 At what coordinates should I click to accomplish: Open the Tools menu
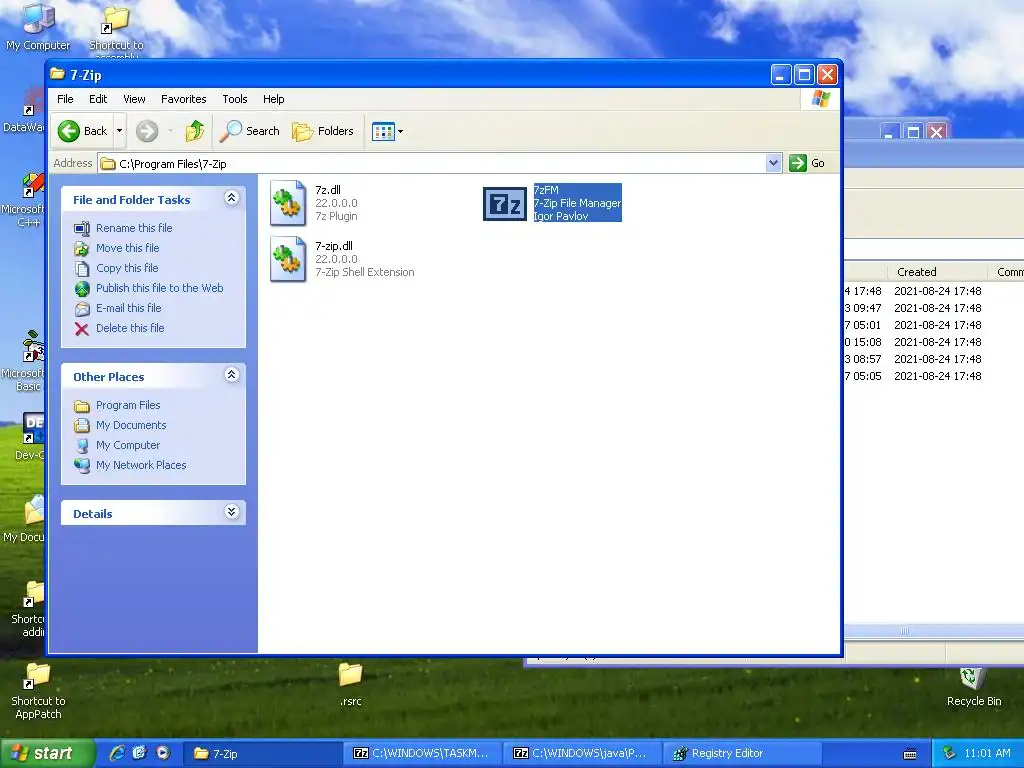coord(234,99)
